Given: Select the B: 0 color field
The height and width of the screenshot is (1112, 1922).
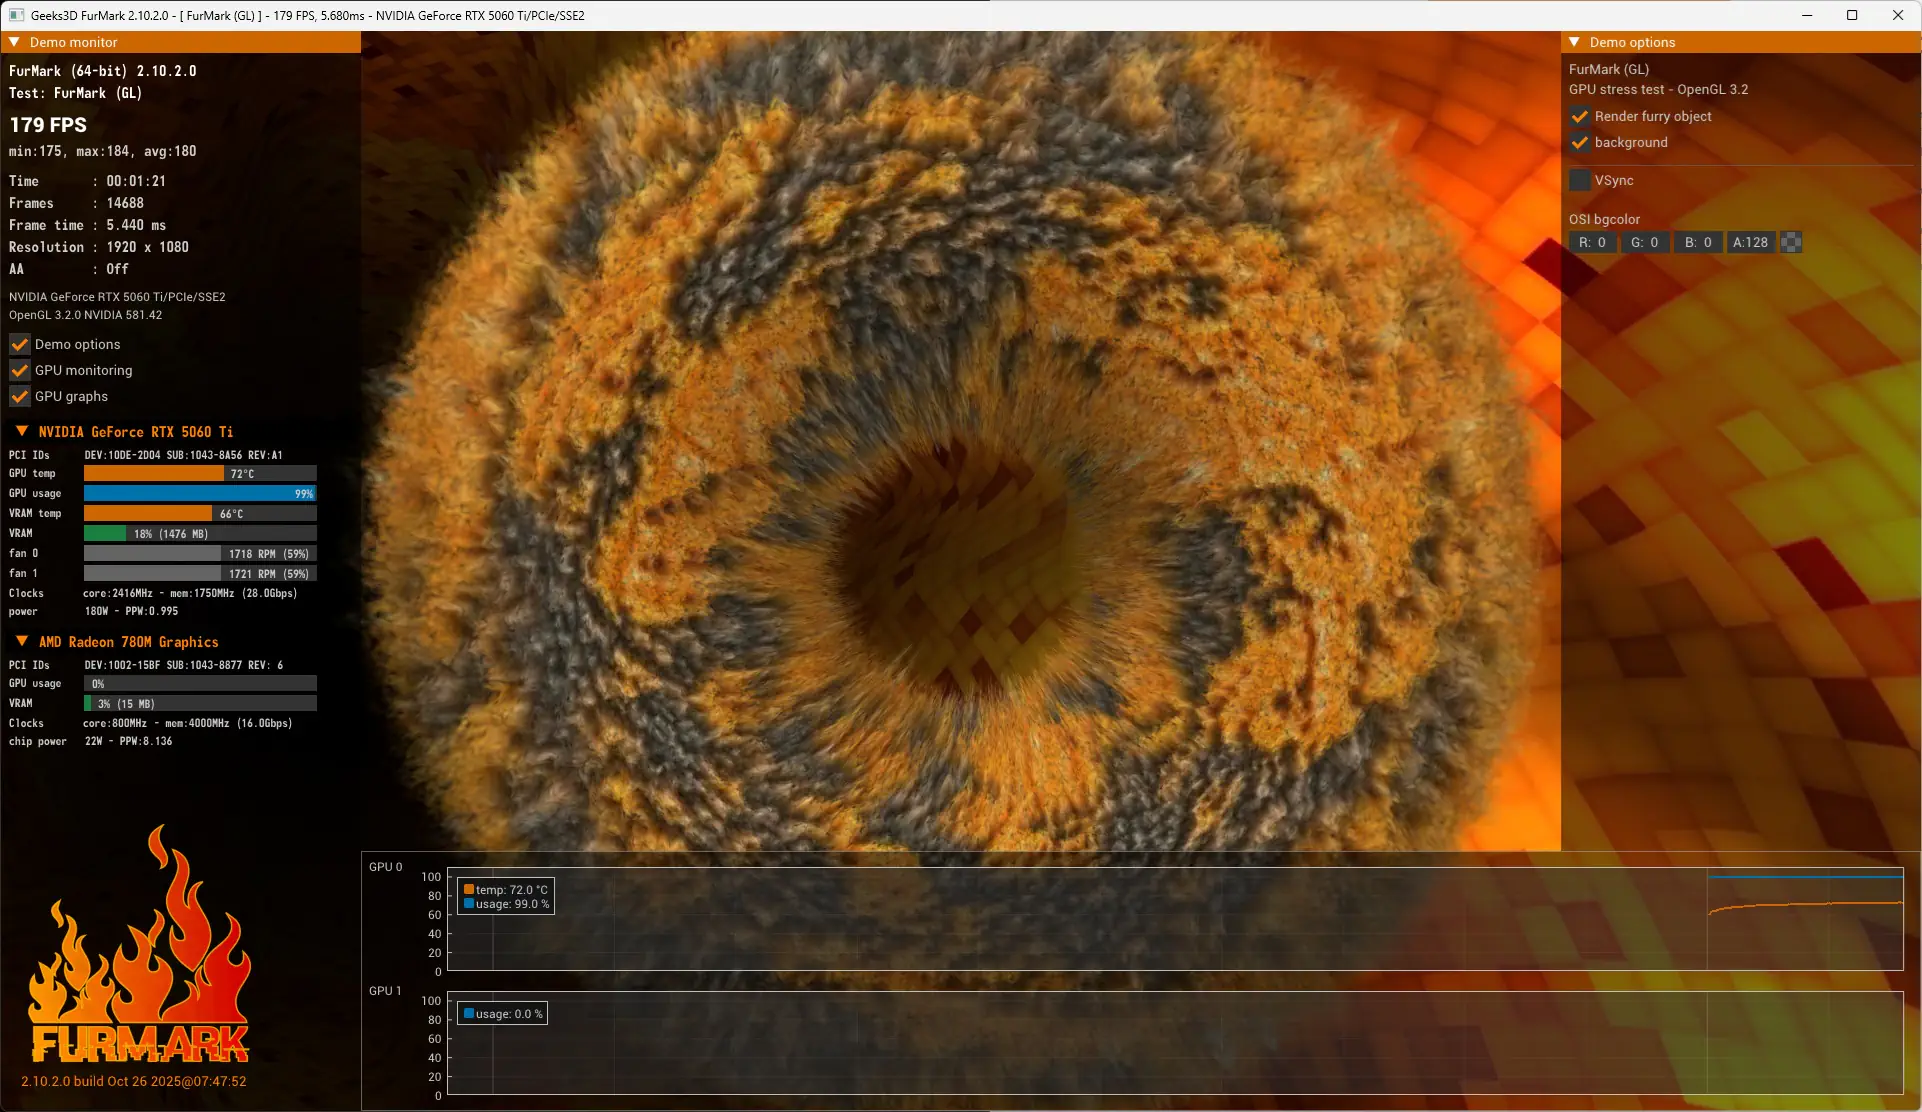Looking at the screenshot, I should pyautogui.click(x=1698, y=242).
